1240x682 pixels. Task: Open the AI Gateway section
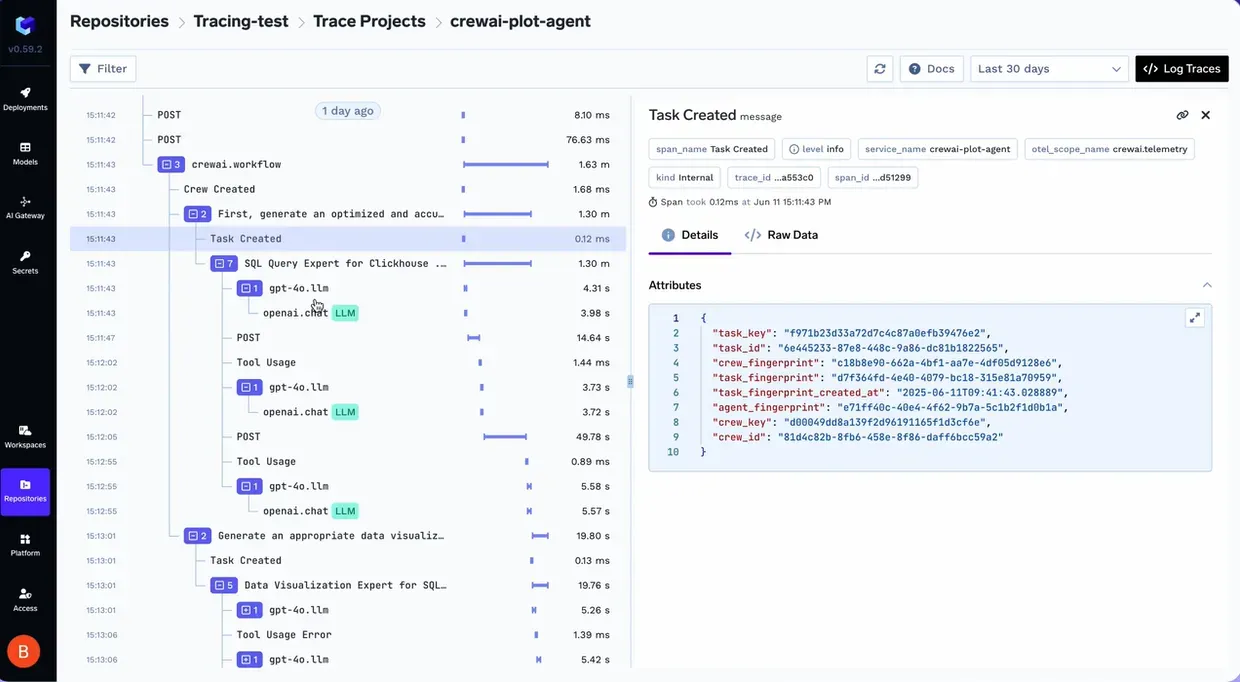coord(24,207)
